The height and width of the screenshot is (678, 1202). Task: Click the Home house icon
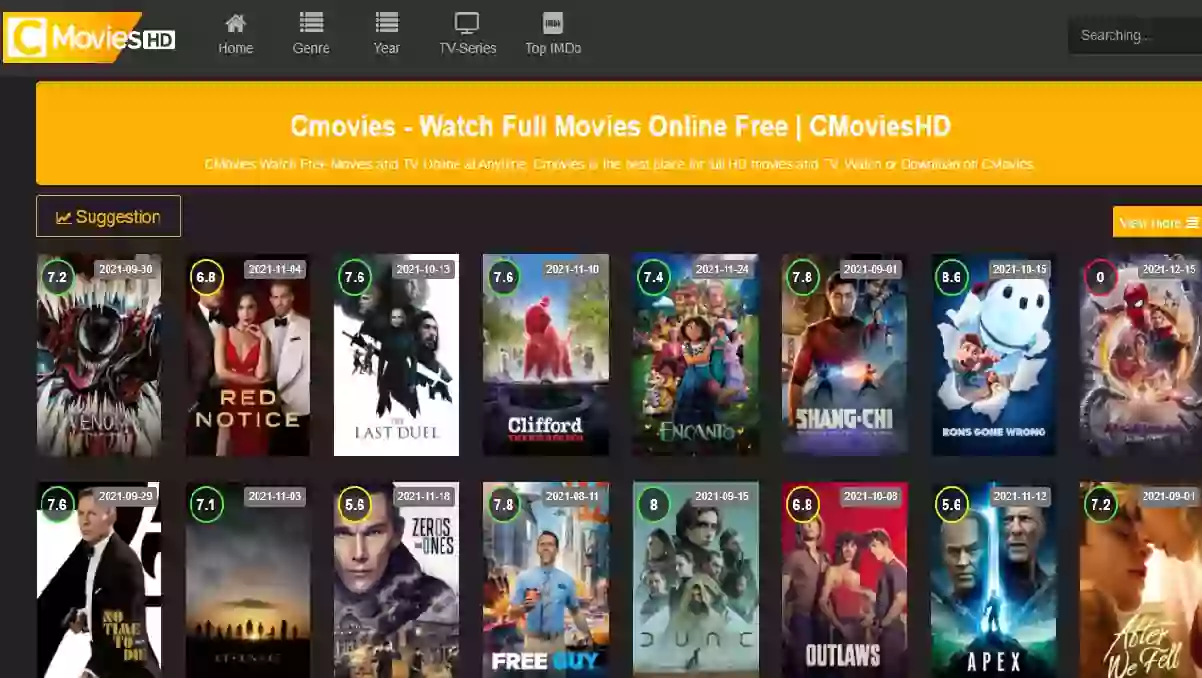(235, 22)
